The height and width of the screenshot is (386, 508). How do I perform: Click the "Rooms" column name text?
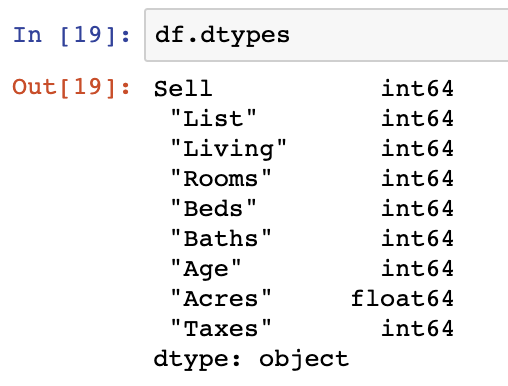coord(221,178)
